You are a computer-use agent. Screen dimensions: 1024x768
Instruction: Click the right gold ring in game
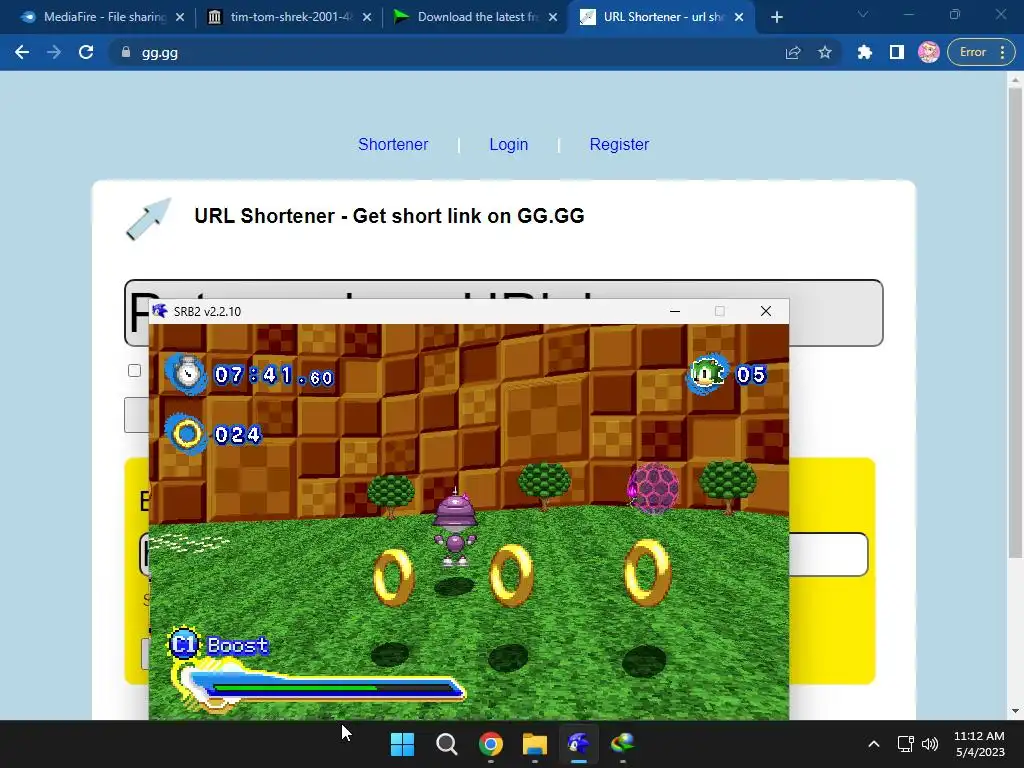pyautogui.click(x=647, y=573)
